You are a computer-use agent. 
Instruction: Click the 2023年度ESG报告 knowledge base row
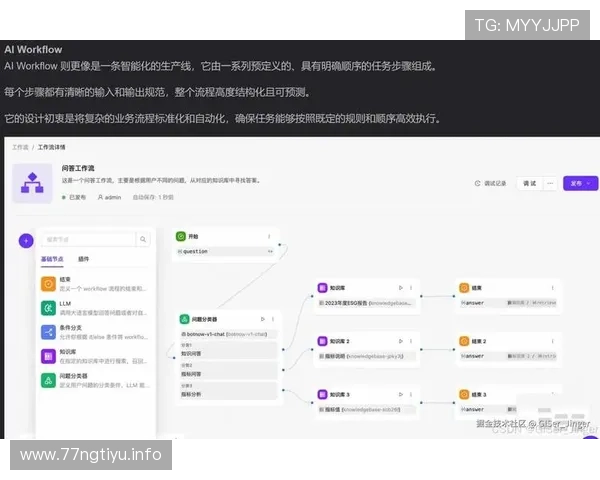point(367,303)
